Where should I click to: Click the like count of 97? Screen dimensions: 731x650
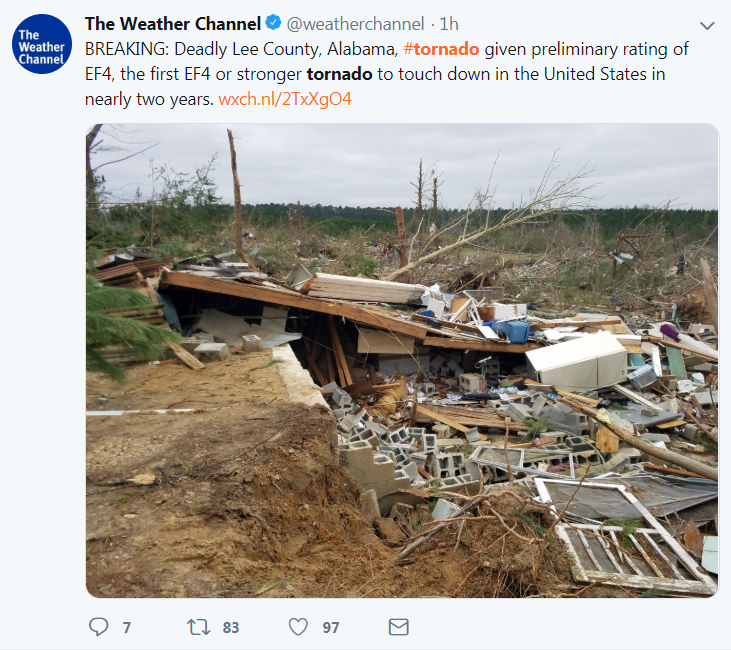[x=331, y=628]
